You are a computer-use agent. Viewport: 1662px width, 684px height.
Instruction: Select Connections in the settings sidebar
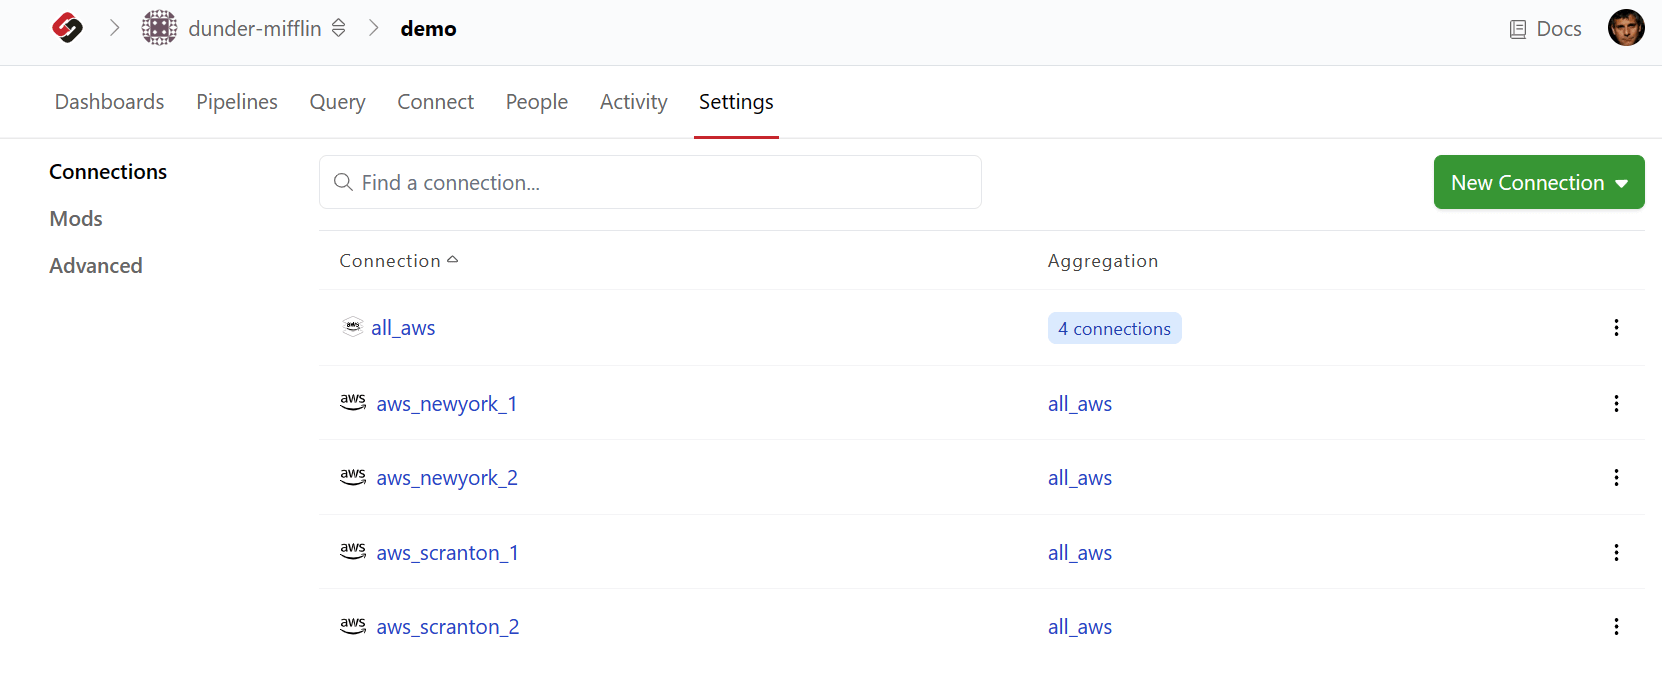tap(108, 172)
